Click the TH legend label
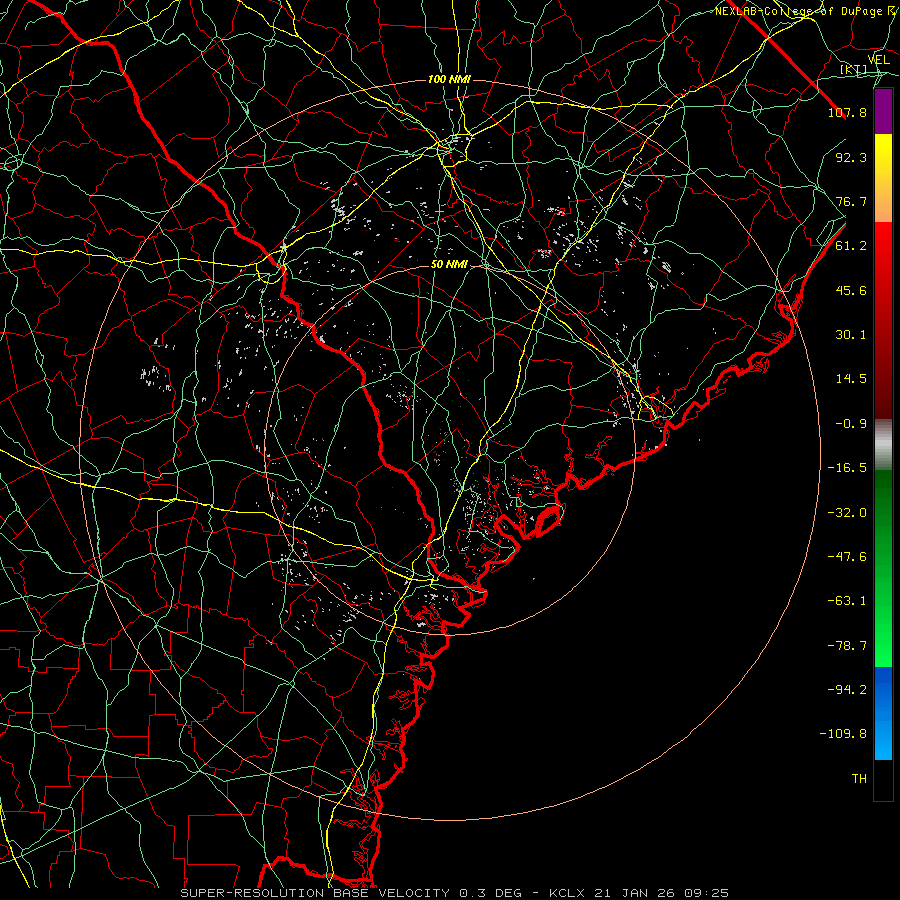 (x=859, y=779)
